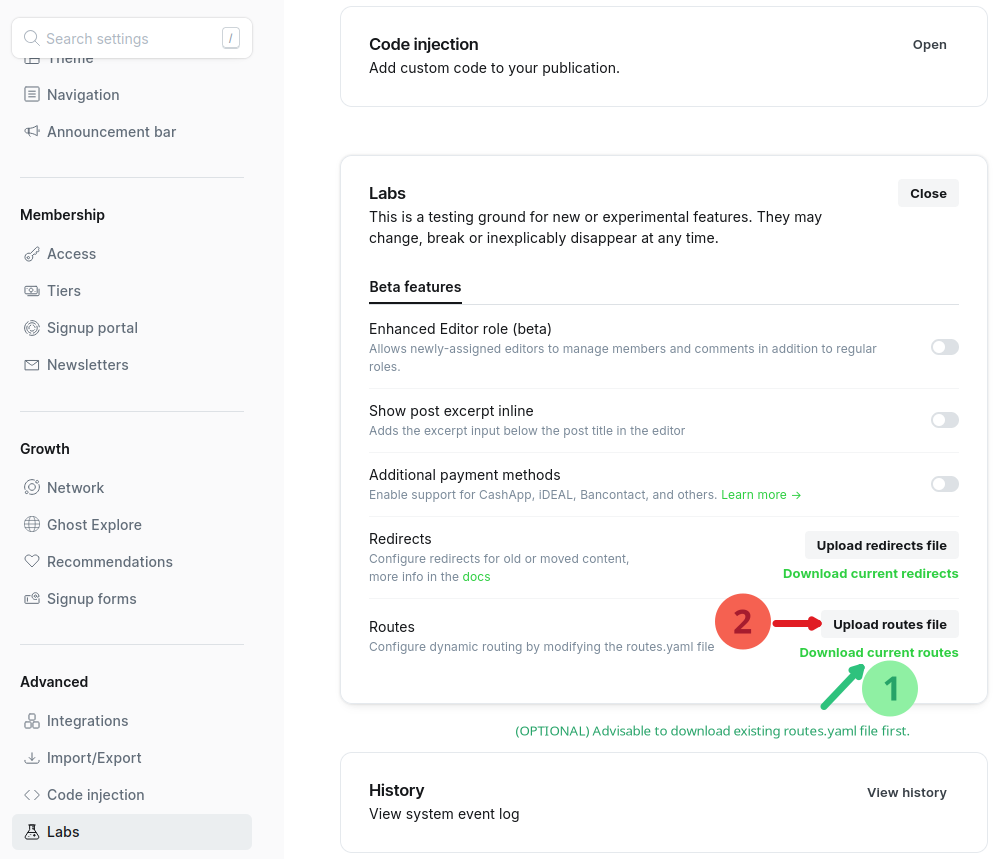Open View history for system log
This screenshot has height=859, width=1006.
click(906, 793)
